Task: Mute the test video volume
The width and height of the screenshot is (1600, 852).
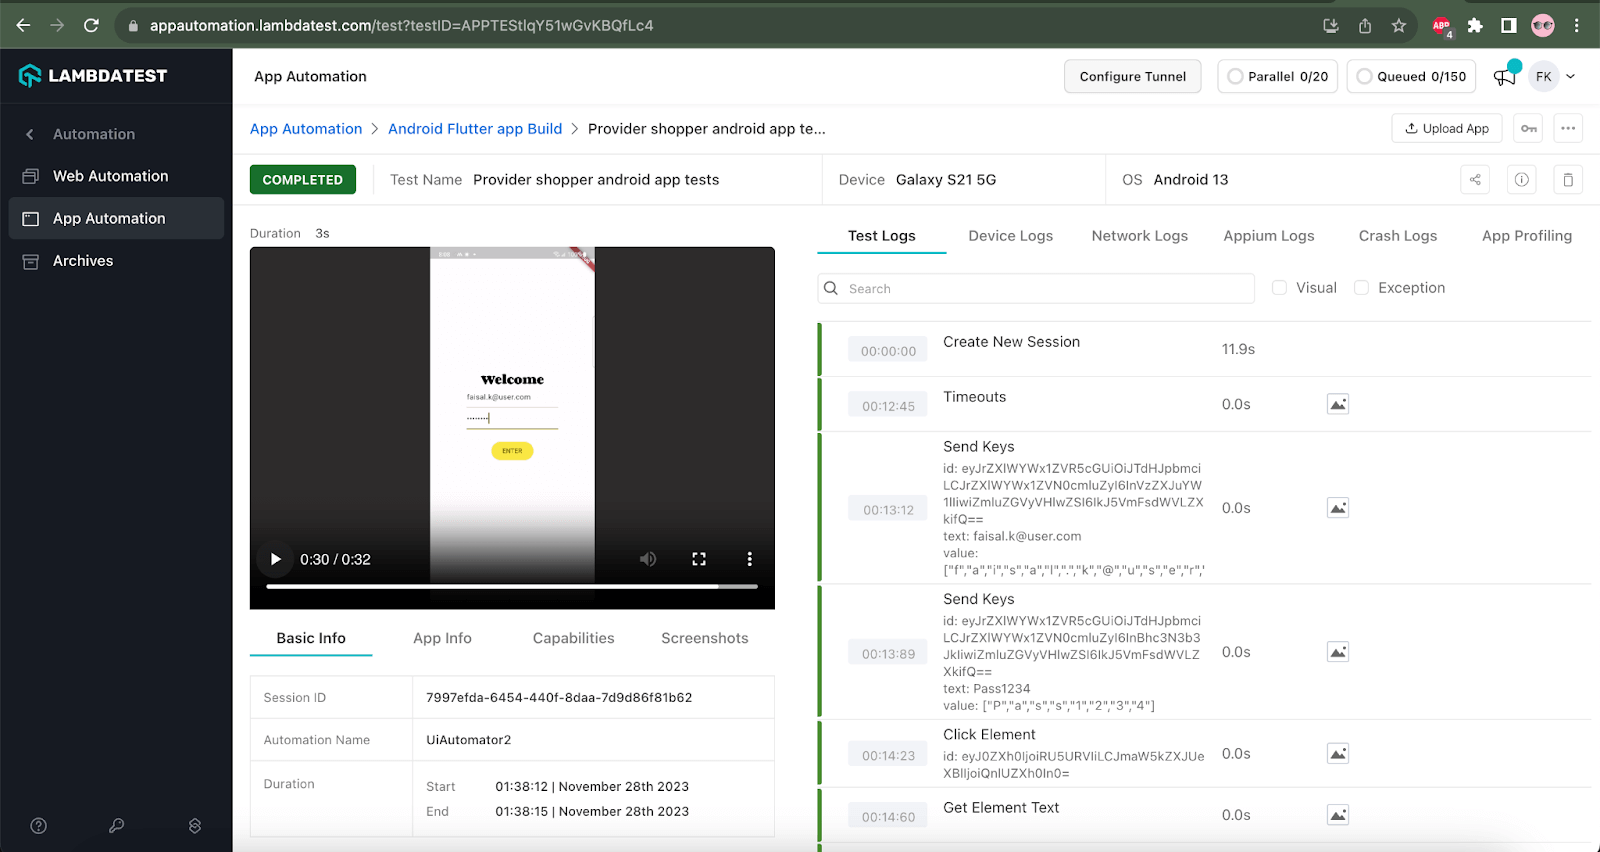Action: [648, 559]
